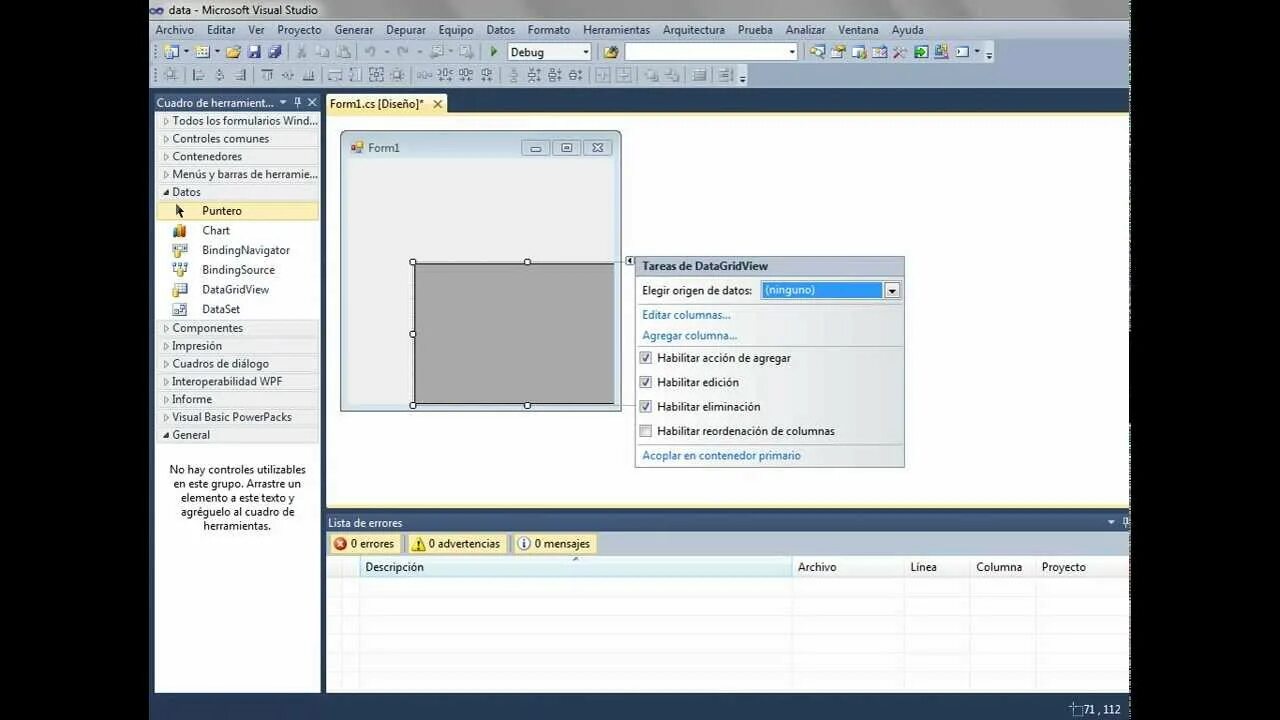Undo with the toolbar Undo arrow
Viewport: 1280px width, 720px height.
pos(370,52)
